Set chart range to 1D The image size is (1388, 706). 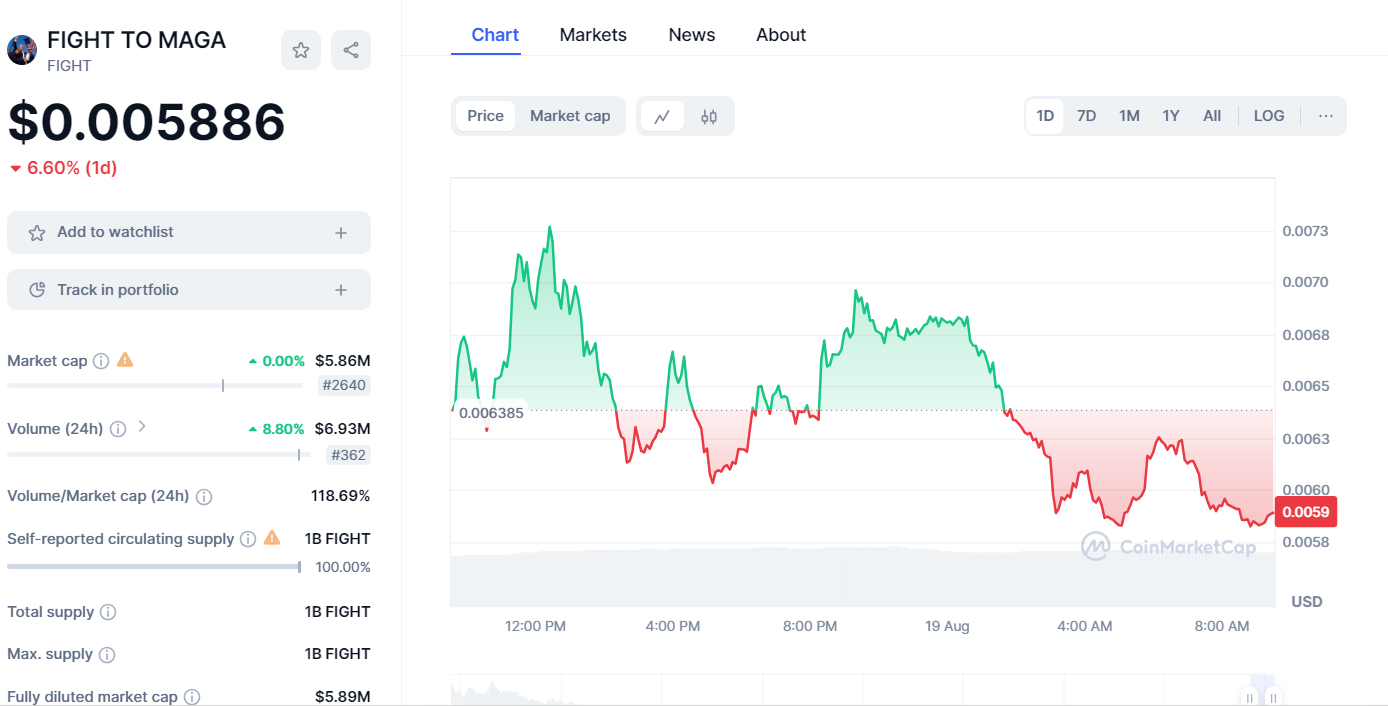(1045, 116)
